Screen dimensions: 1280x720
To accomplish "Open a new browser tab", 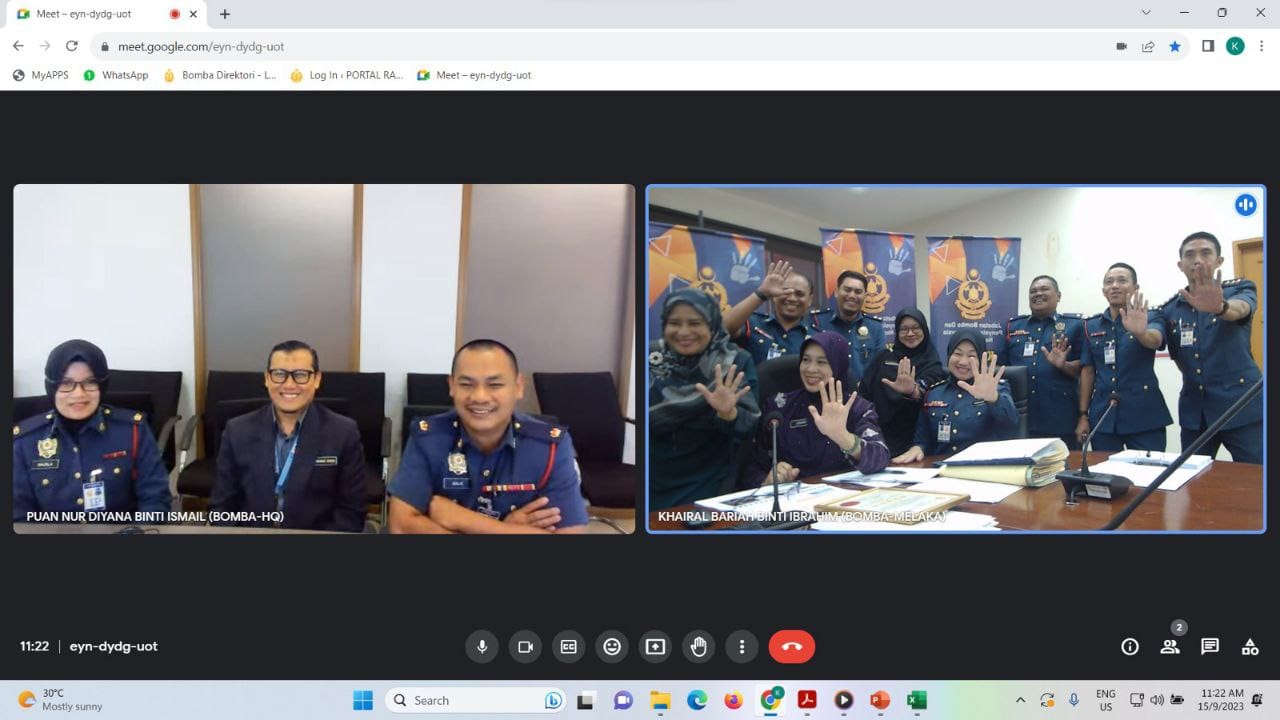I will pos(225,14).
